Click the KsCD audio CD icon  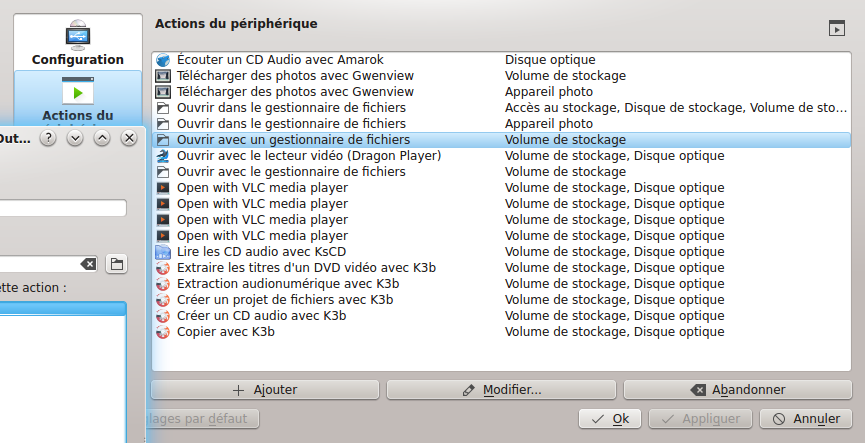tap(164, 252)
